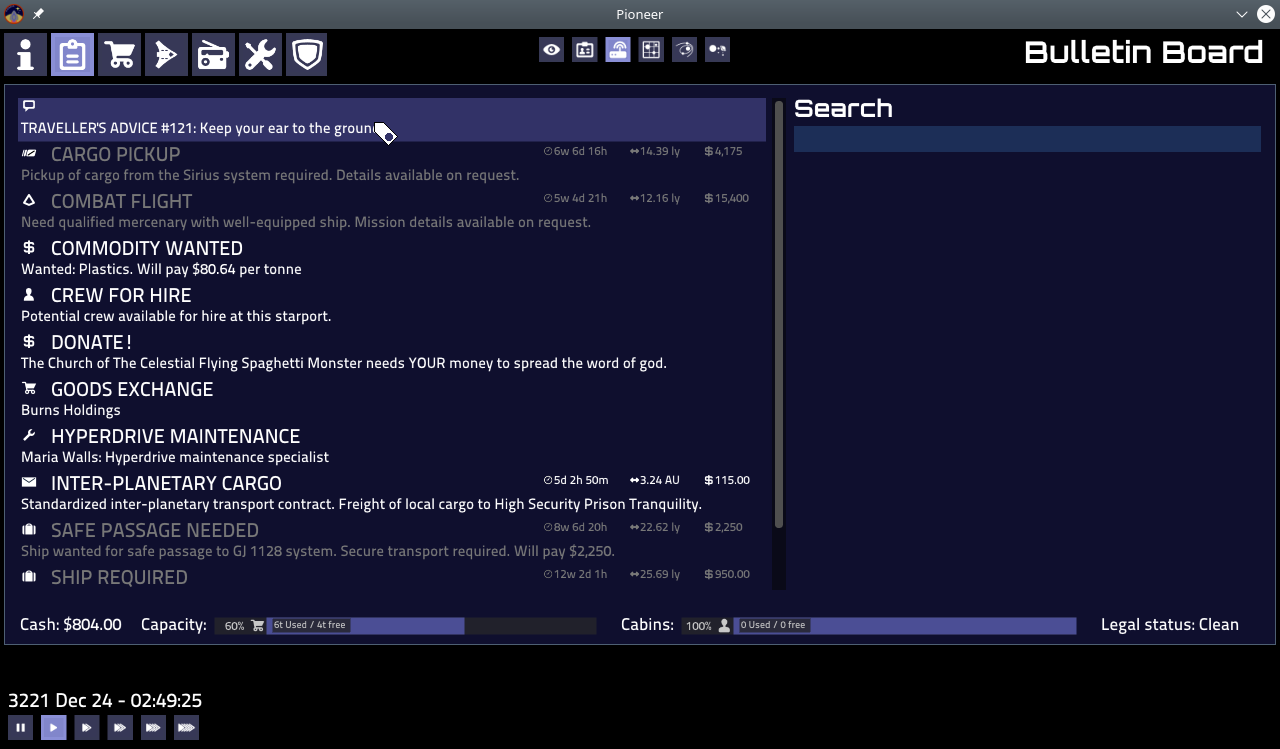Set time acceleration to double arrow
Image resolution: width=1280 pixels, height=749 pixels.
pos(87,727)
